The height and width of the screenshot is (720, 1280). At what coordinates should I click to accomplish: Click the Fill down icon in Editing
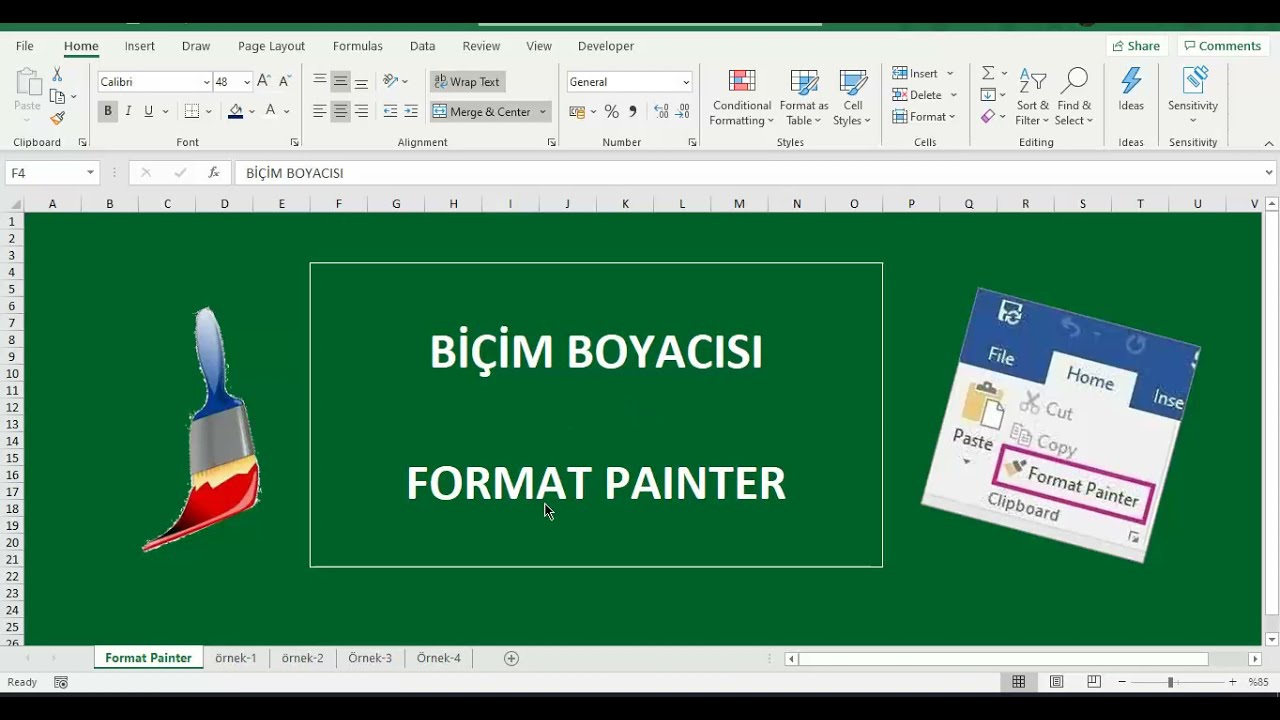coord(988,95)
